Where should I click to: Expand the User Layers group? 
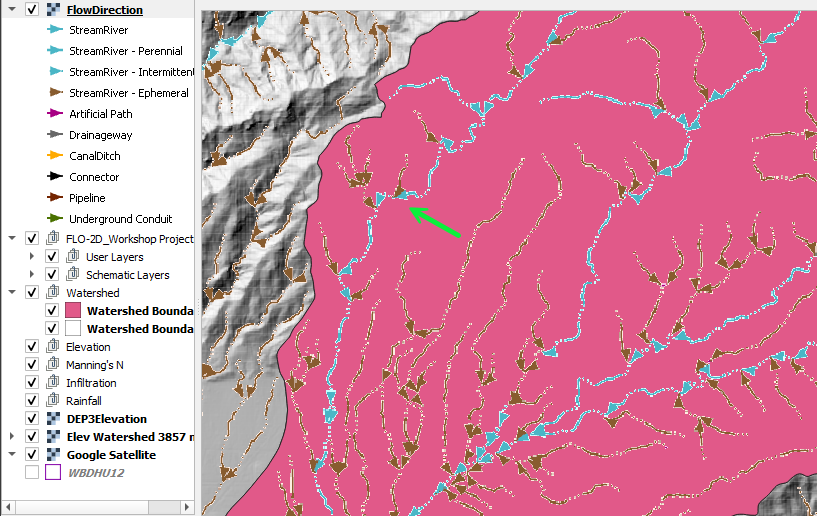pos(33,257)
